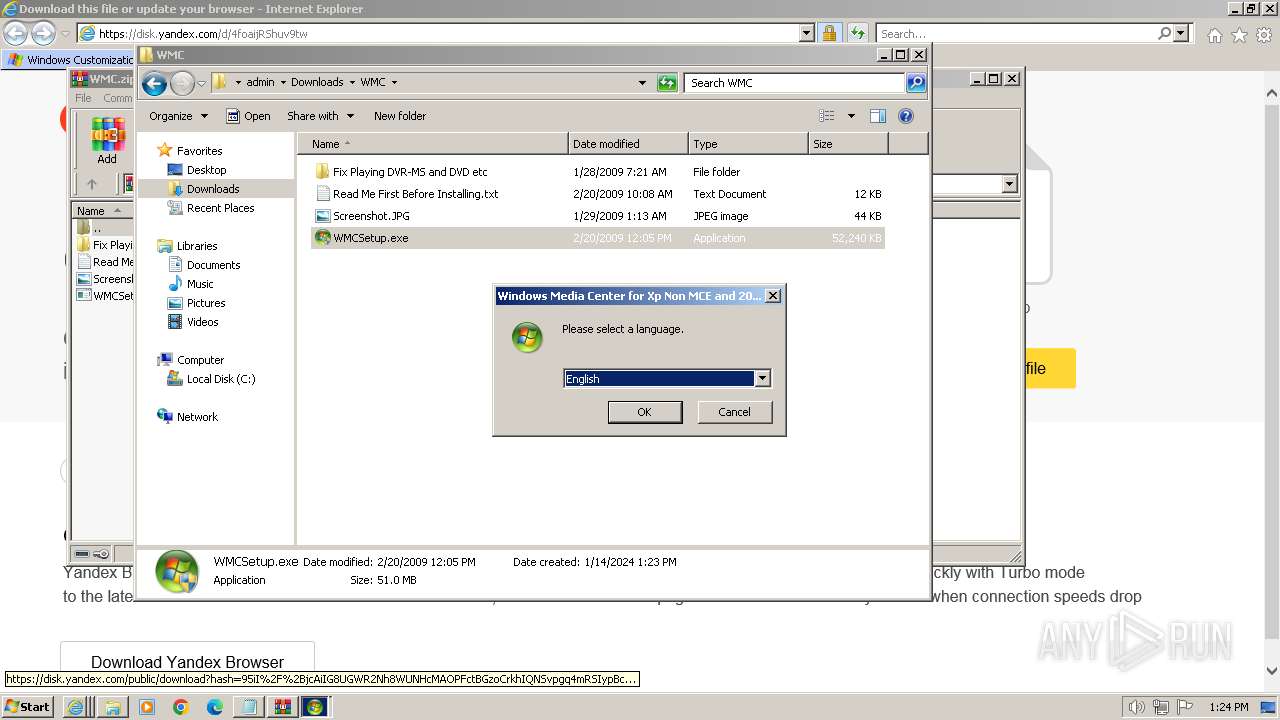Viewport: 1280px width, 720px height.
Task: Open Pictures library
Action: tap(206, 303)
